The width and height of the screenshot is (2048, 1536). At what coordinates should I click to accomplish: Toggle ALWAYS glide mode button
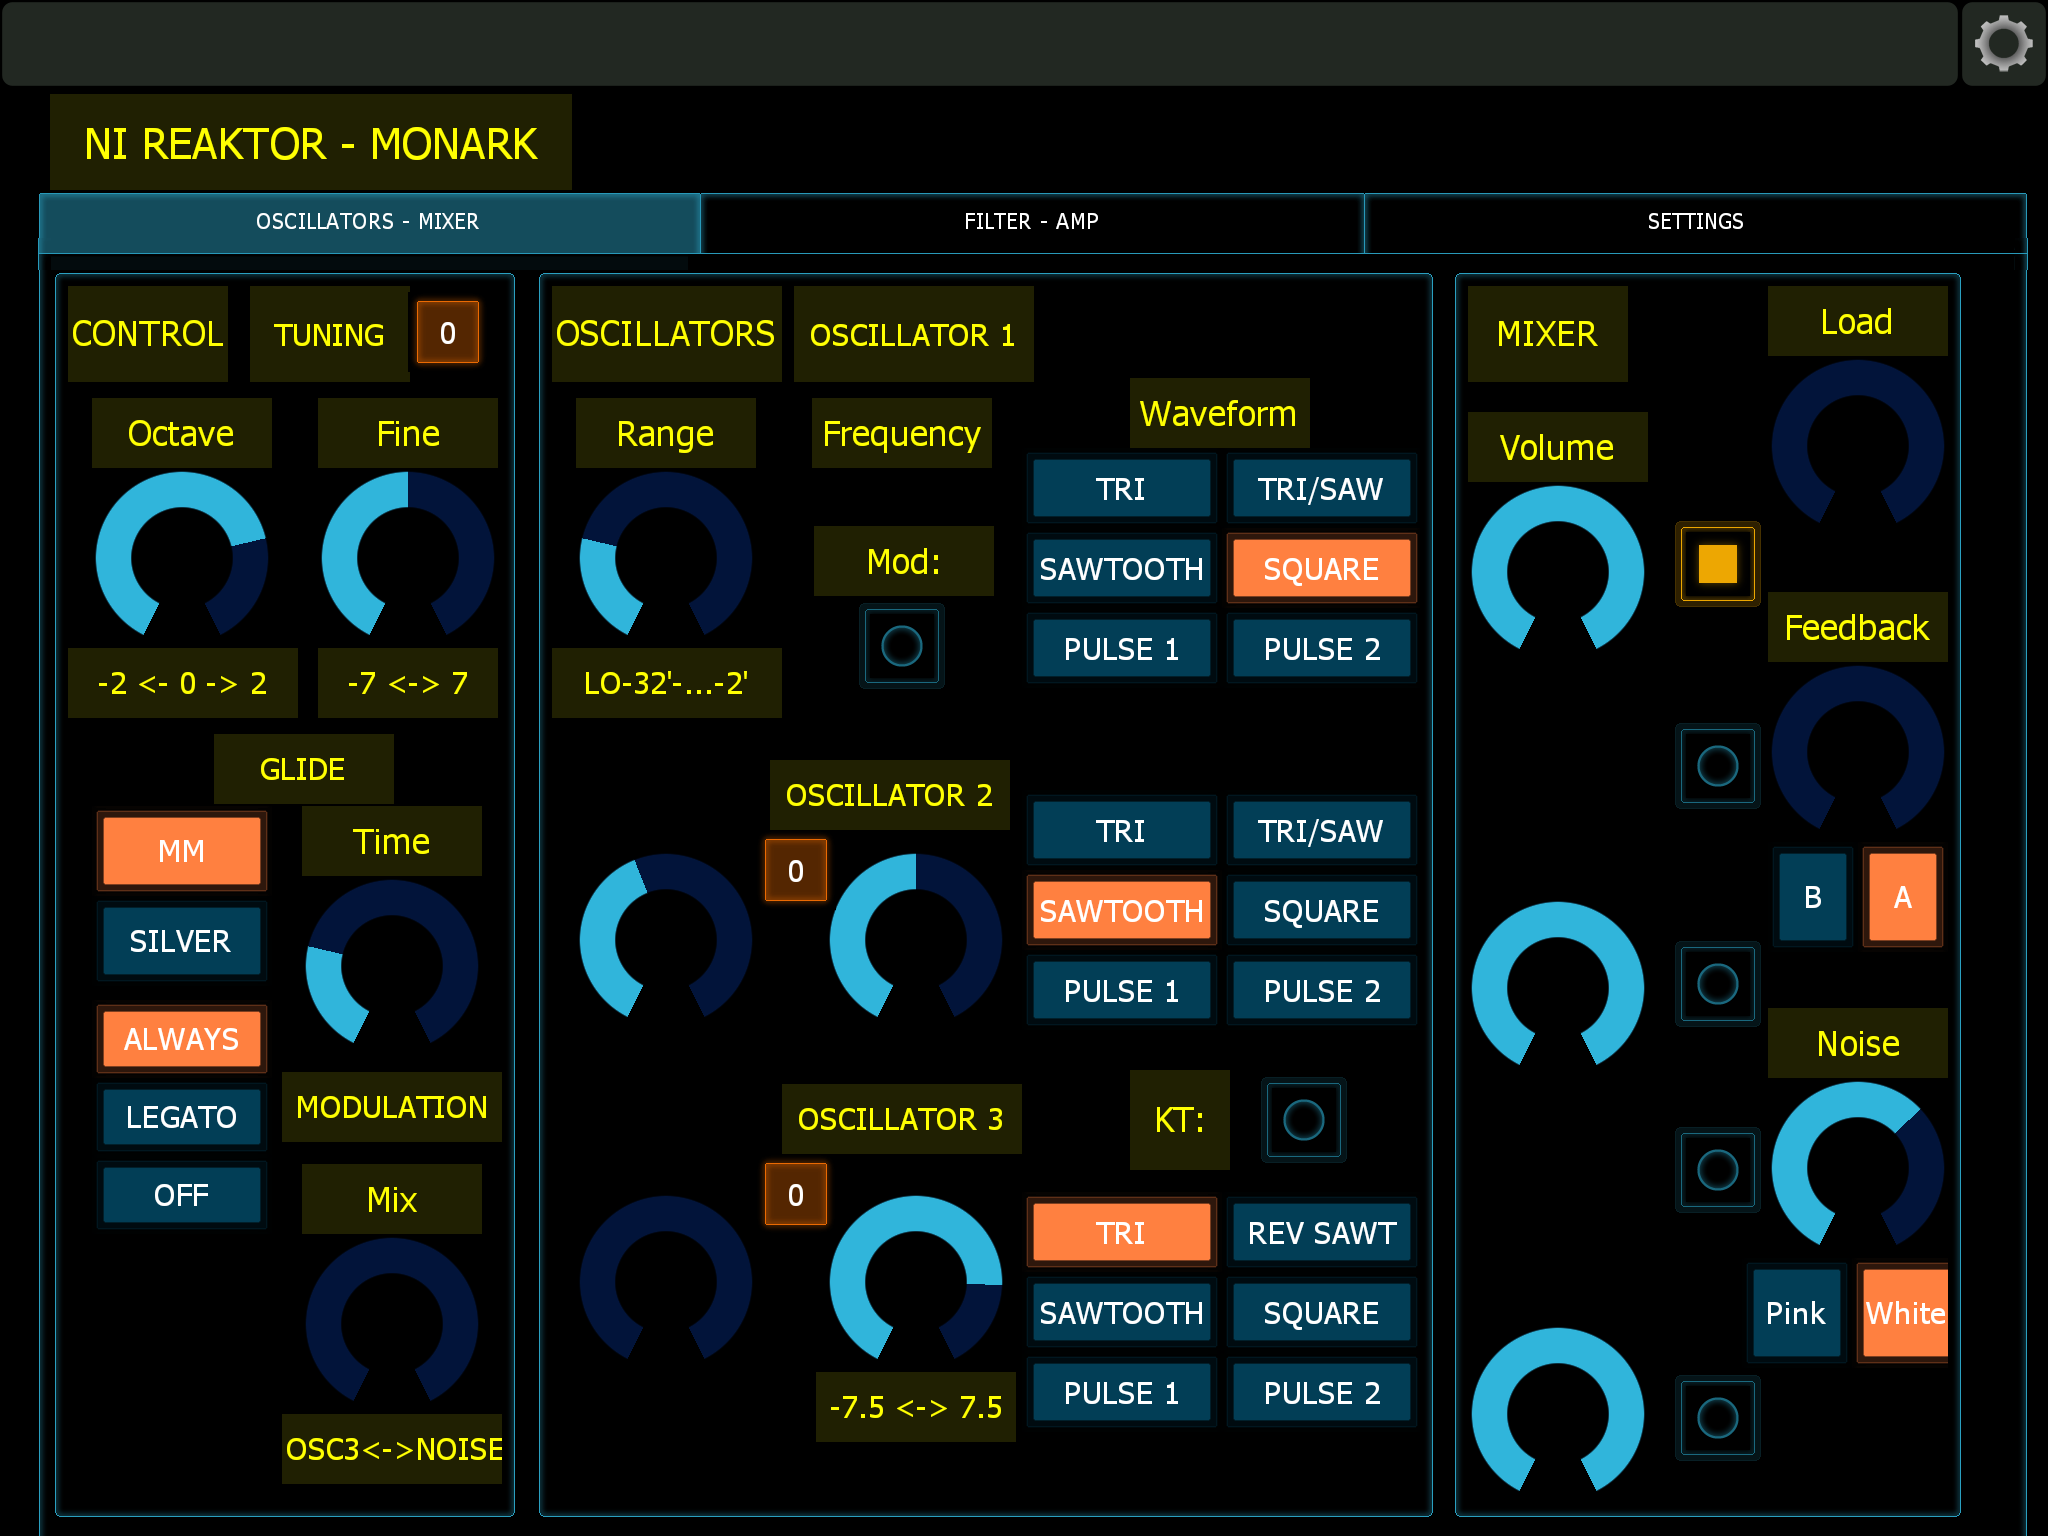(x=181, y=1036)
